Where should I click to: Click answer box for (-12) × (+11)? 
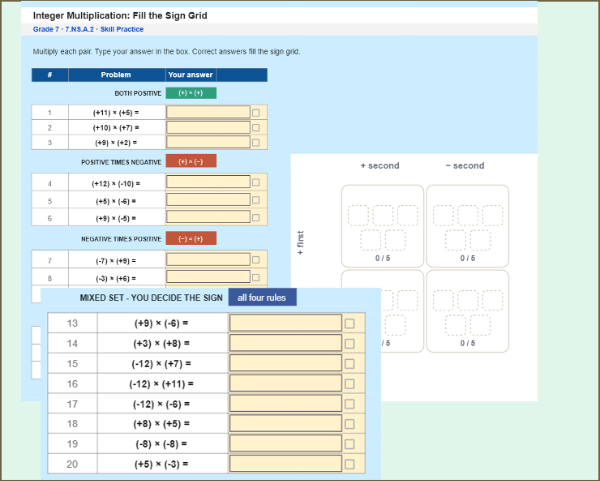tap(285, 383)
